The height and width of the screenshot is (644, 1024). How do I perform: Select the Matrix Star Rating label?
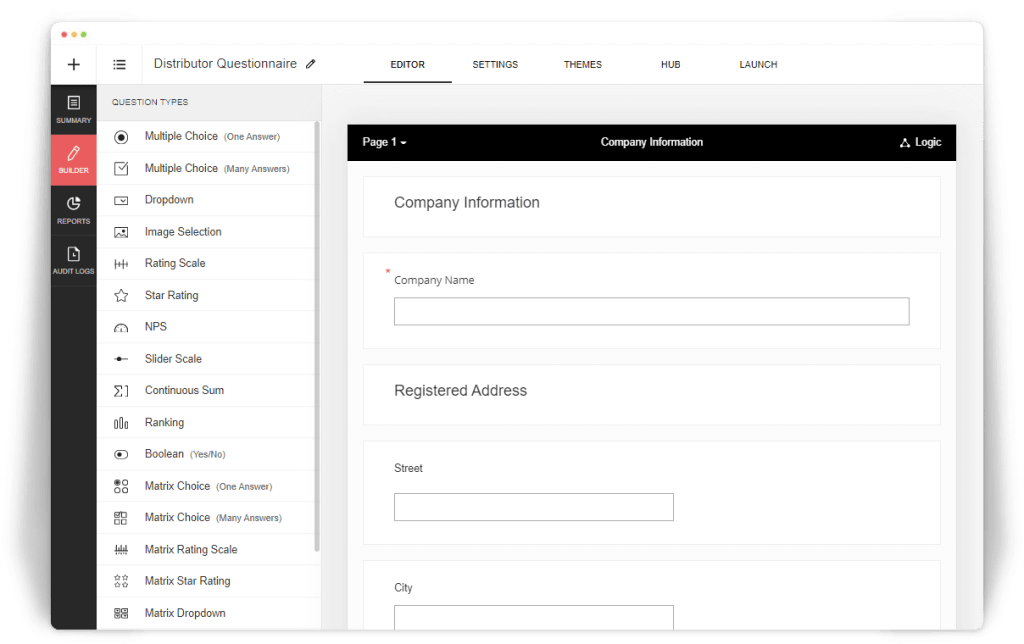(187, 581)
